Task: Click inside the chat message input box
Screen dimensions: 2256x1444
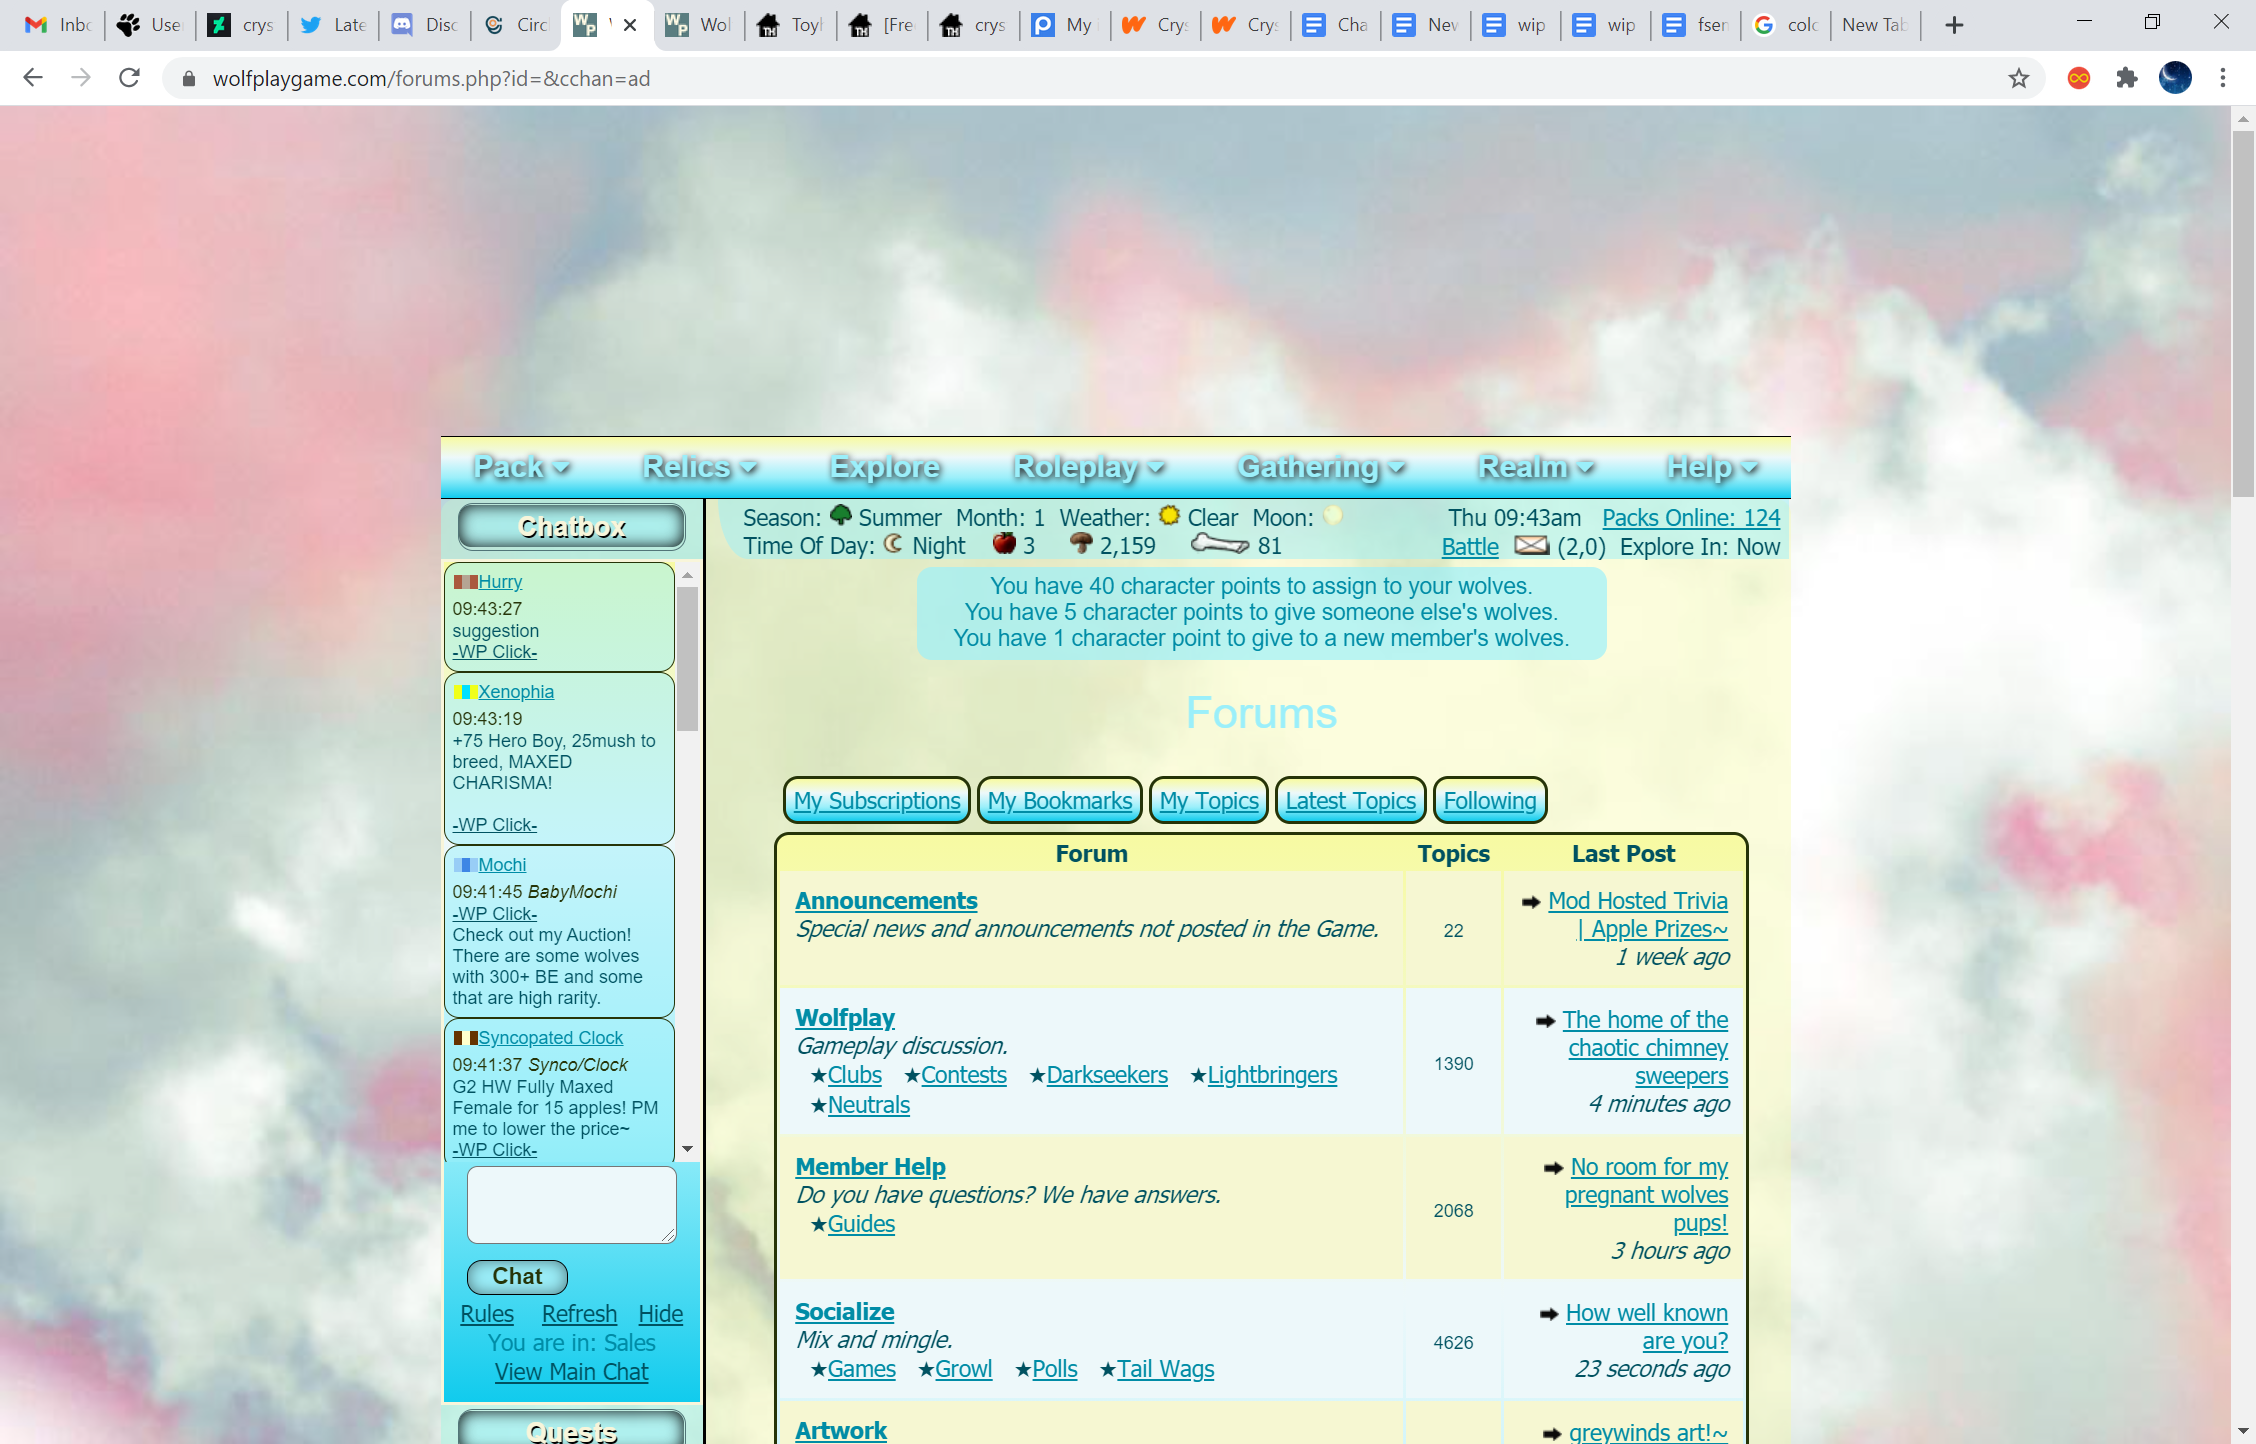Action: tap(571, 1204)
